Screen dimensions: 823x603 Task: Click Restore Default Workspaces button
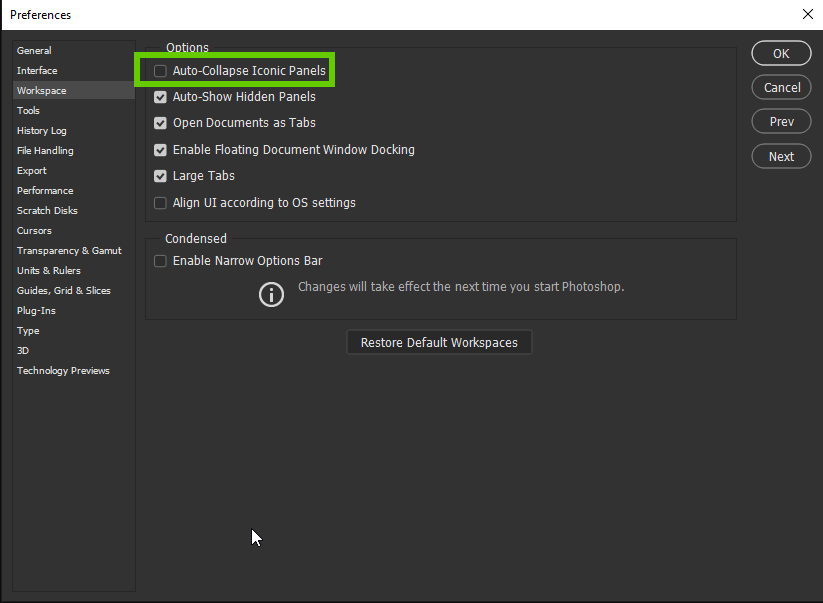439,342
